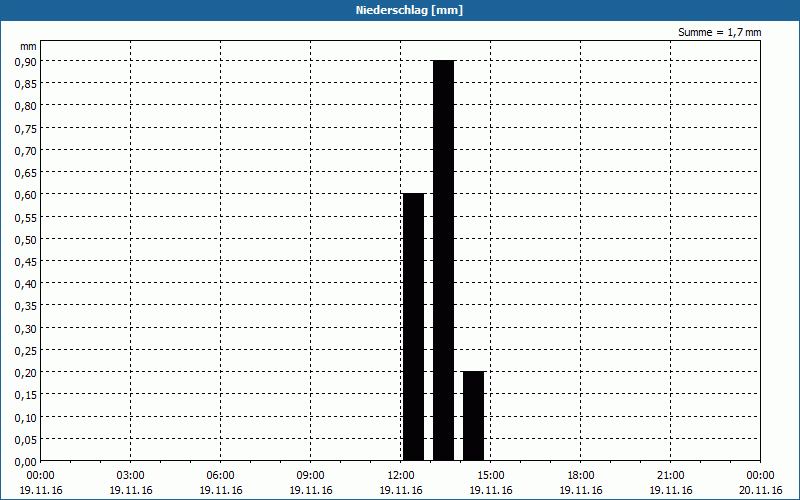
Task: Click the 0,15 y-axis label
Action: (x=26, y=395)
